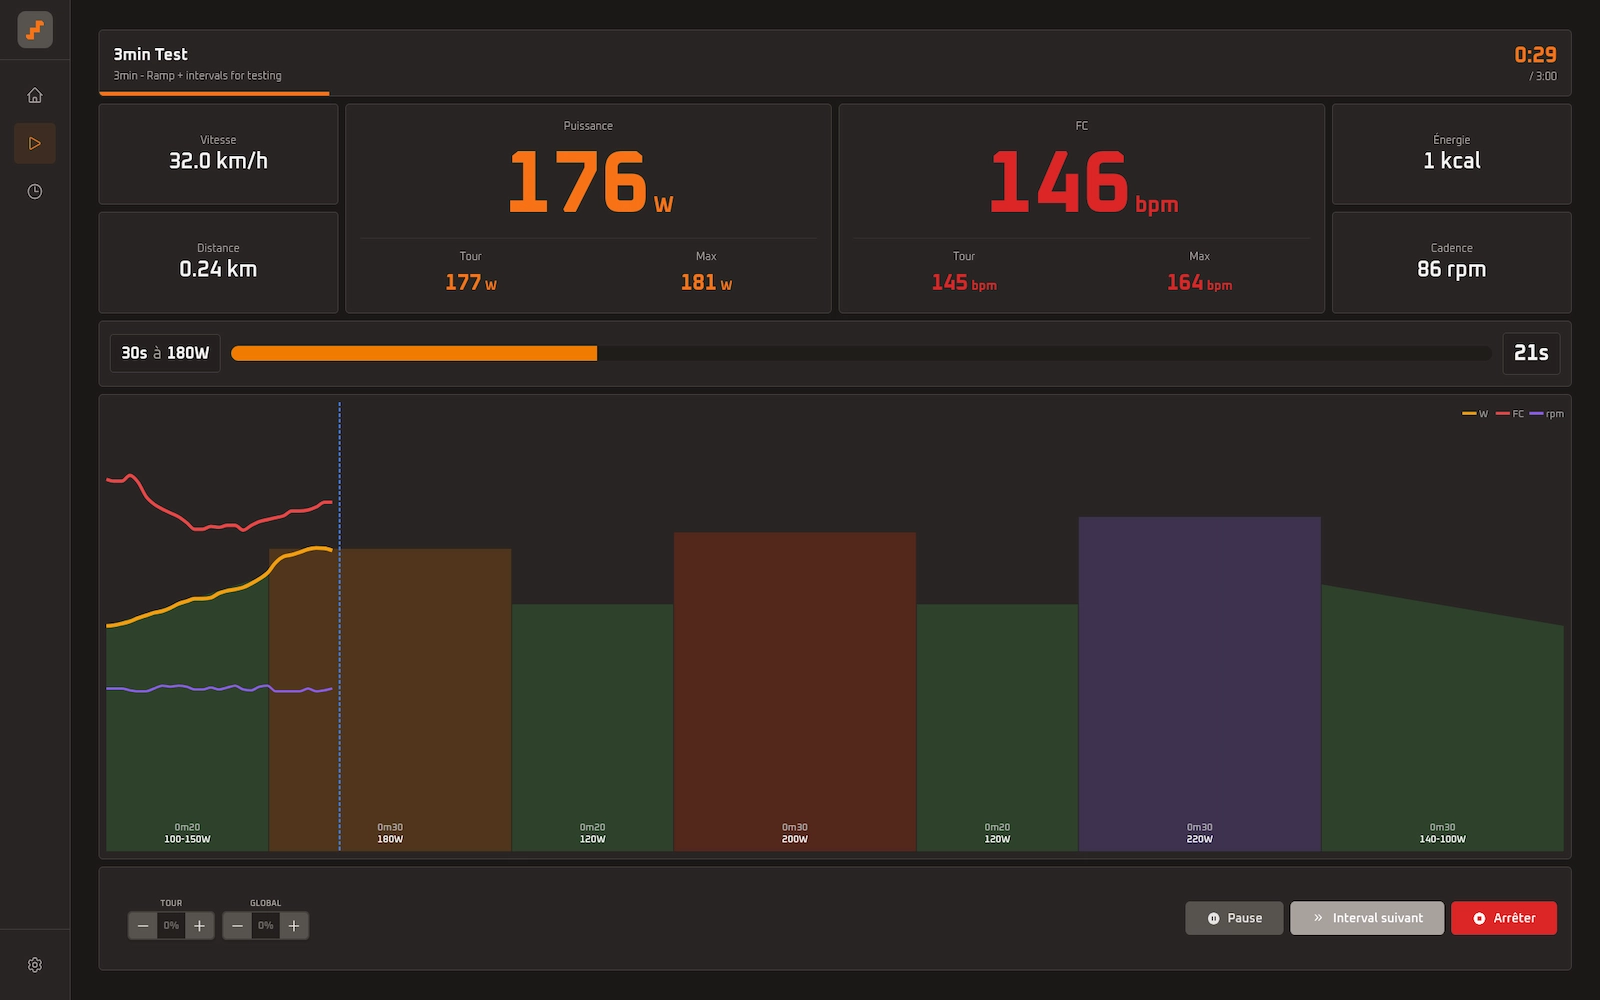Screen dimensions: 1600x1000
Task: Click the interval progress bar
Action: click(861, 353)
